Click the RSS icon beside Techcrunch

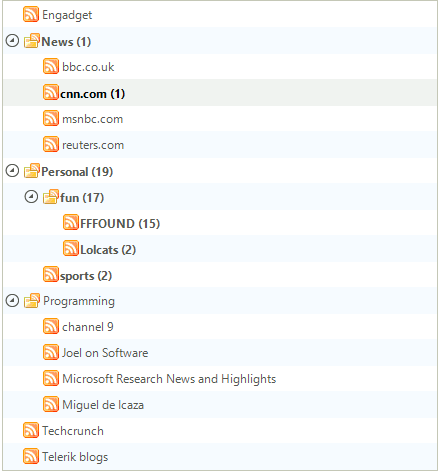click(x=31, y=430)
